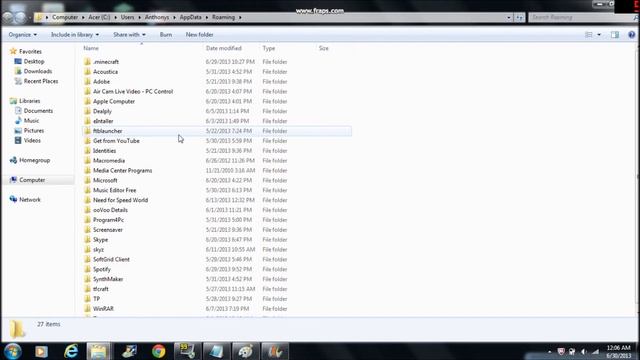
Task: Open Recent Places in Favorites
Action: [41, 81]
